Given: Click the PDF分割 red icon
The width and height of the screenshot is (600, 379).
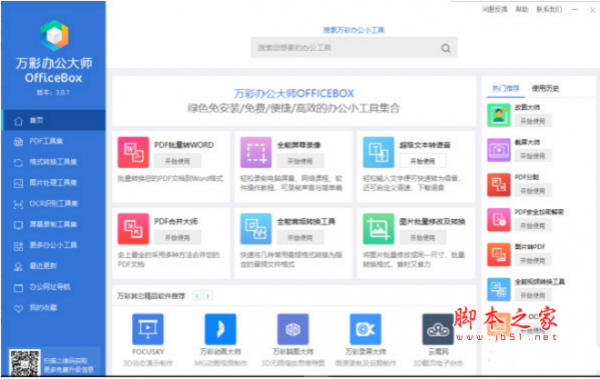Looking at the screenshot, I should pyautogui.click(x=499, y=185).
